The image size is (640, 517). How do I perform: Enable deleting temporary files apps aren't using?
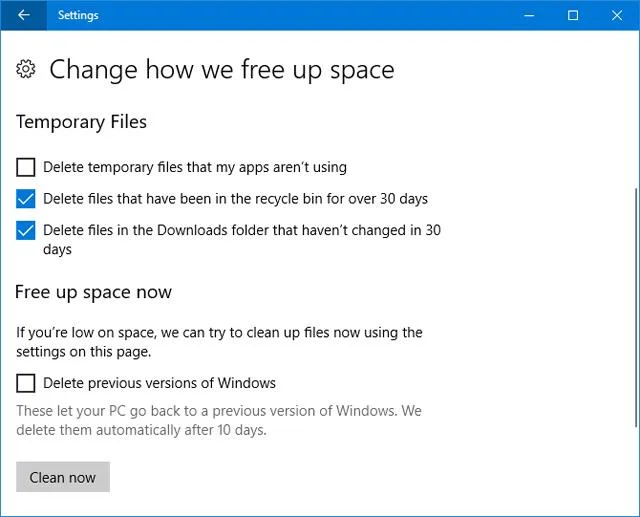click(x=25, y=167)
